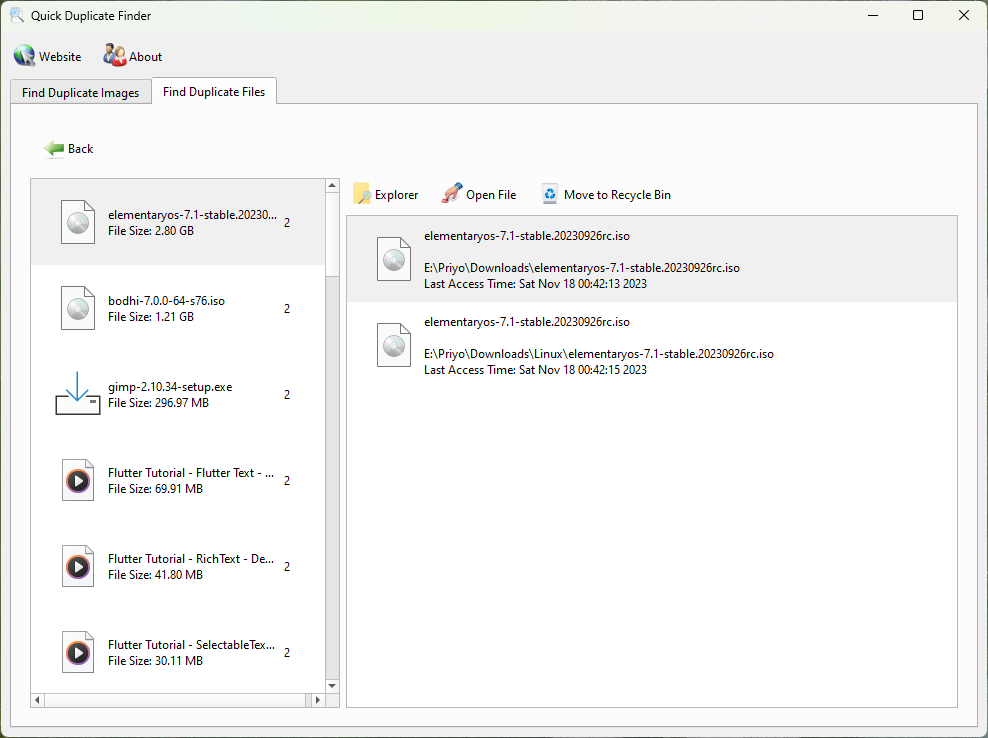Click the vertical scrollbar thumb of file list
This screenshot has width=988, height=738.
(x=332, y=234)
